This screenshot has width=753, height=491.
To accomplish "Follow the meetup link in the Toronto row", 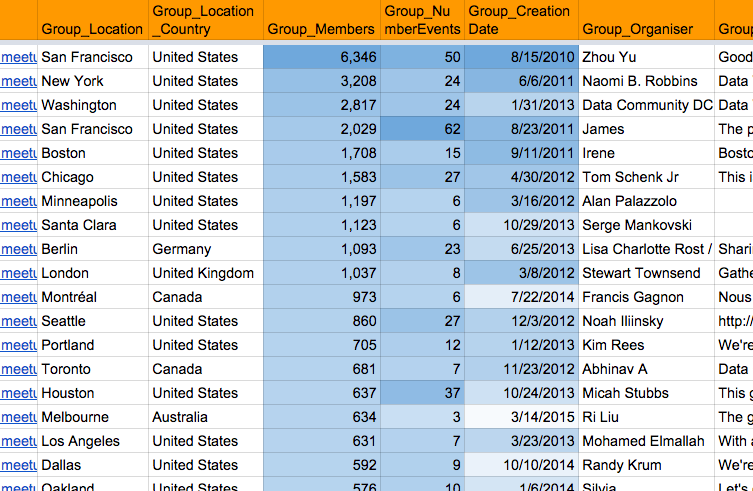I will (18, 369).
